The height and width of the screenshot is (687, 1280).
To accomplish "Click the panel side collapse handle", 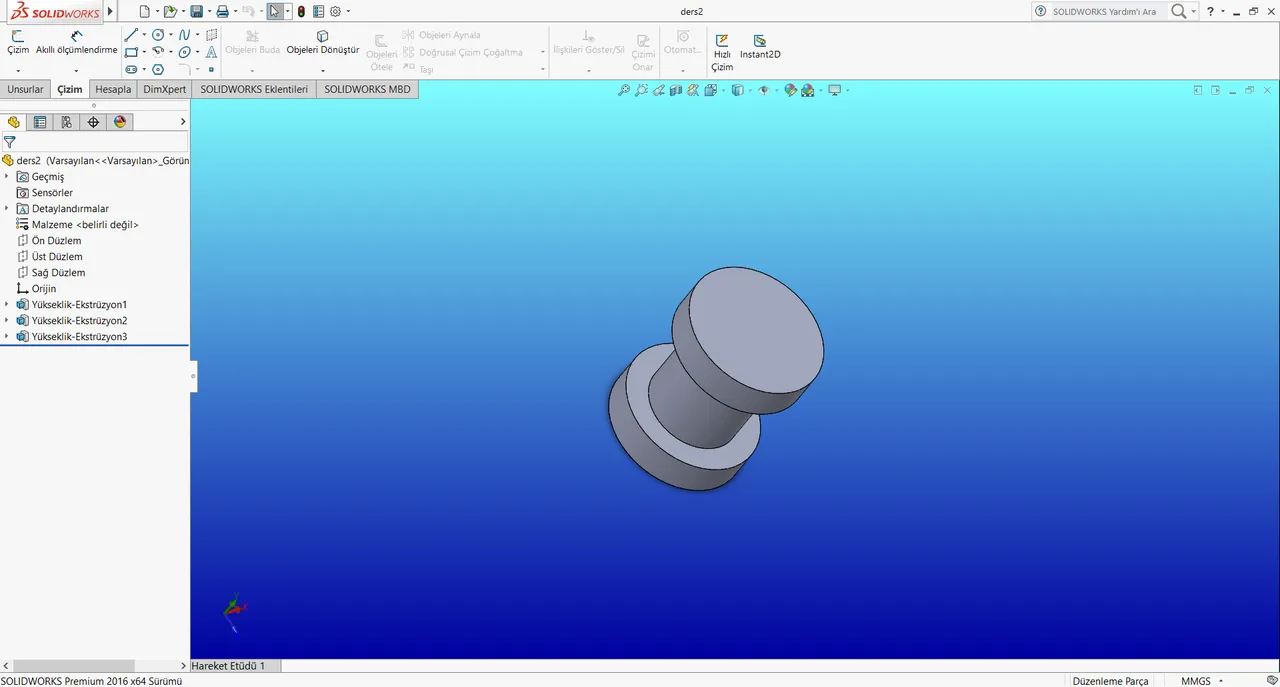I will 194,376.
